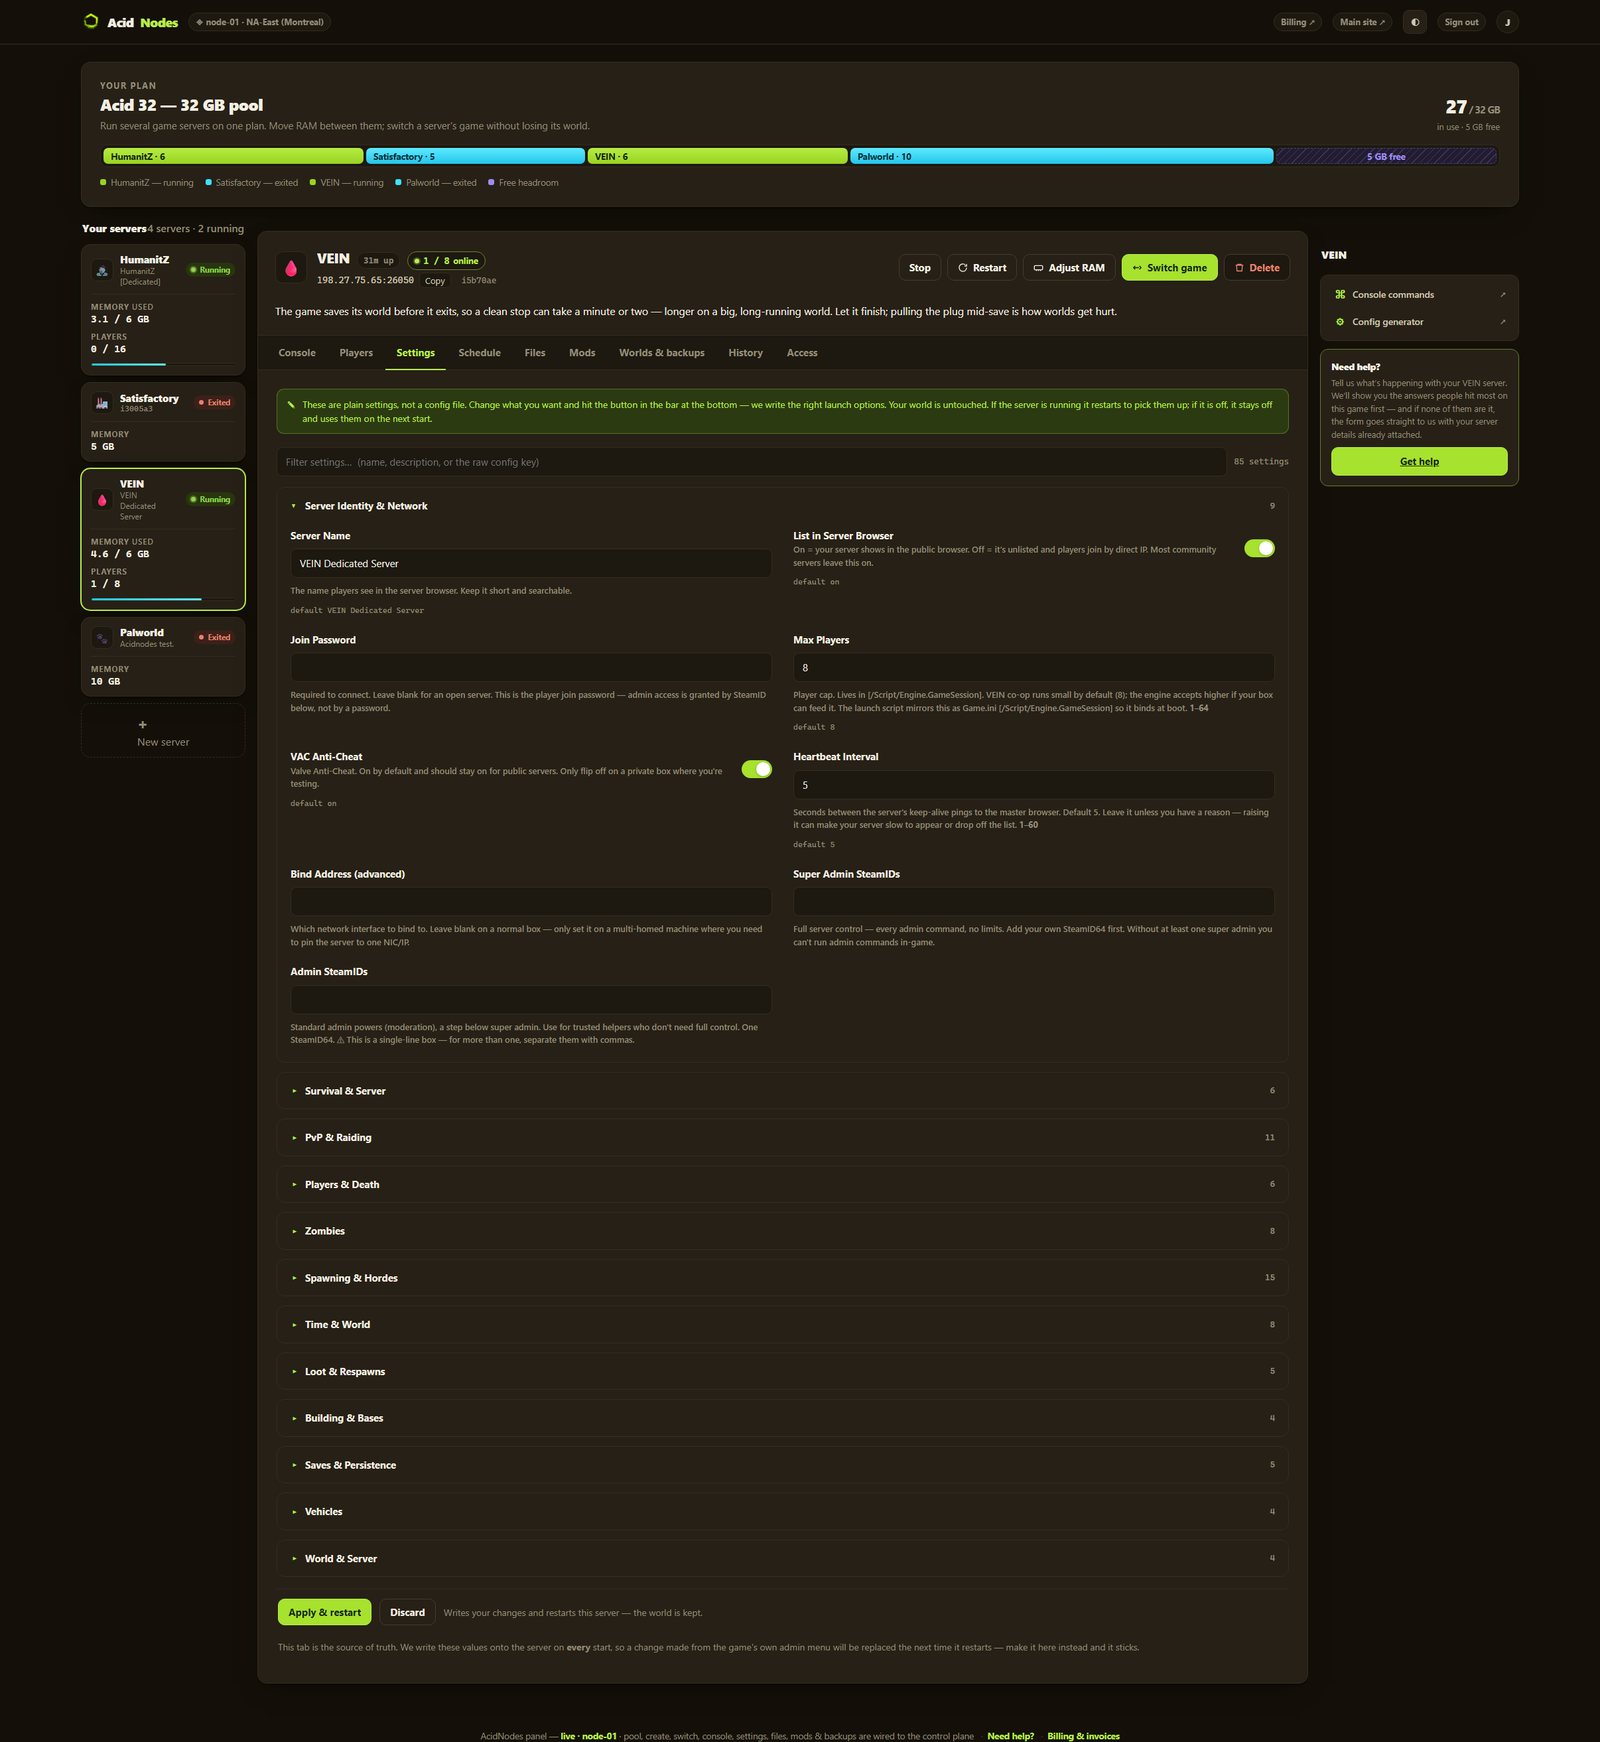Image resolution: width=1600 pixels, height=1742 pixels.
Task: Click Apply & restart button
Action: tap(324, 1613)
